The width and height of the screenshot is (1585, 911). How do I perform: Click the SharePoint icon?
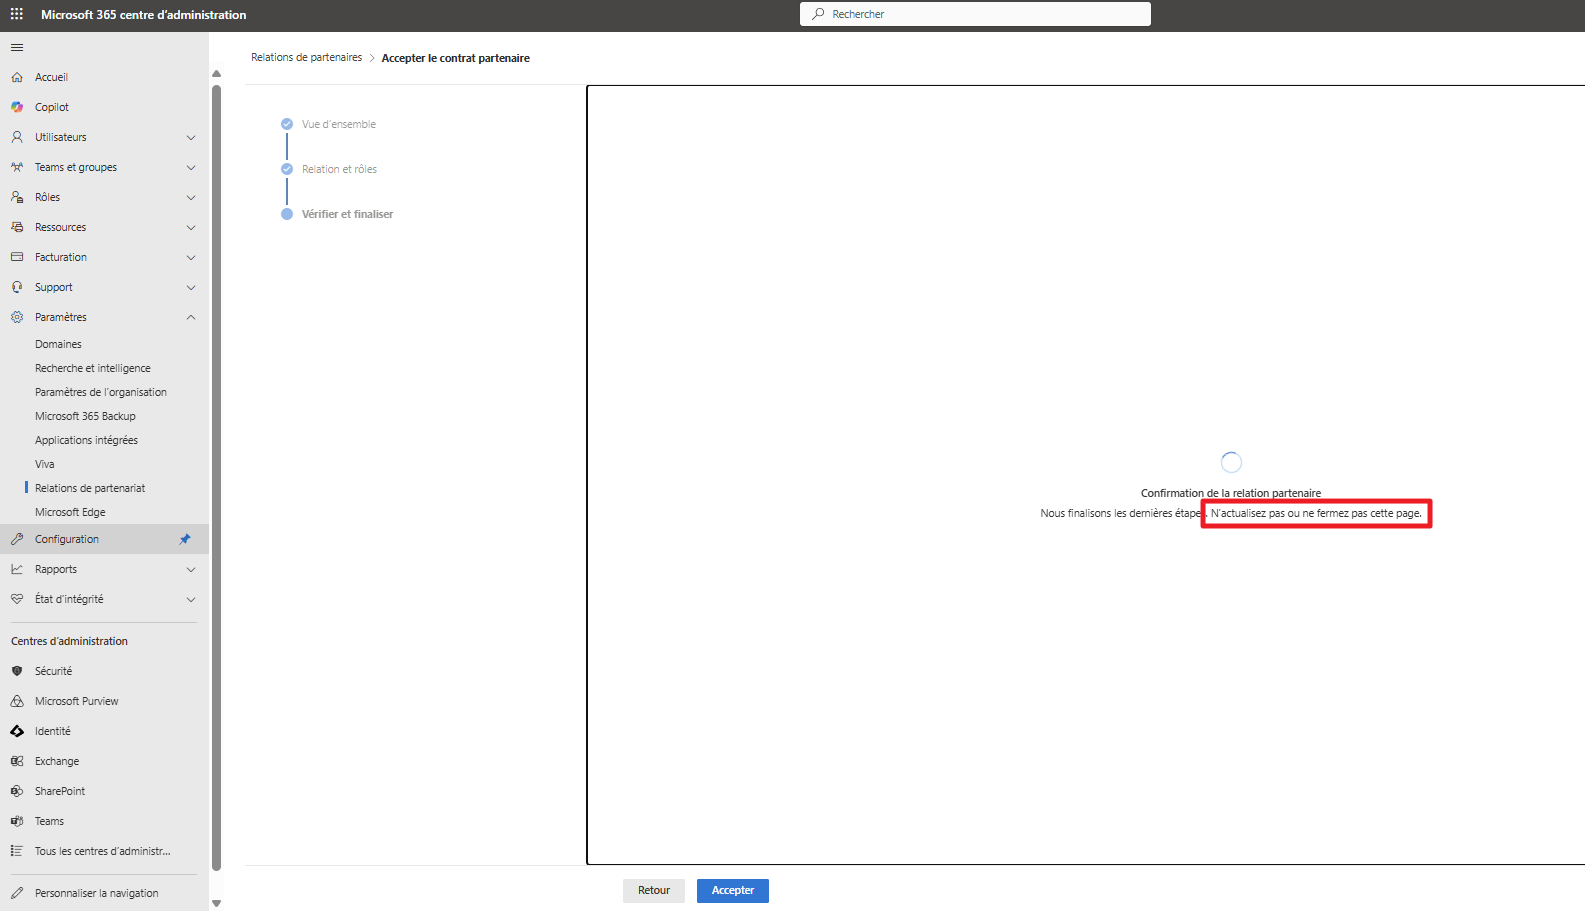pos(17,791)
